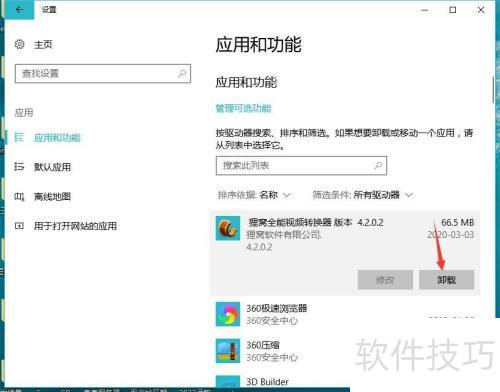Image resolution: width=500 pixels, height=392 pixels.
Task: Click the vertical scrollbar on right edge
Action: (493, 90)
